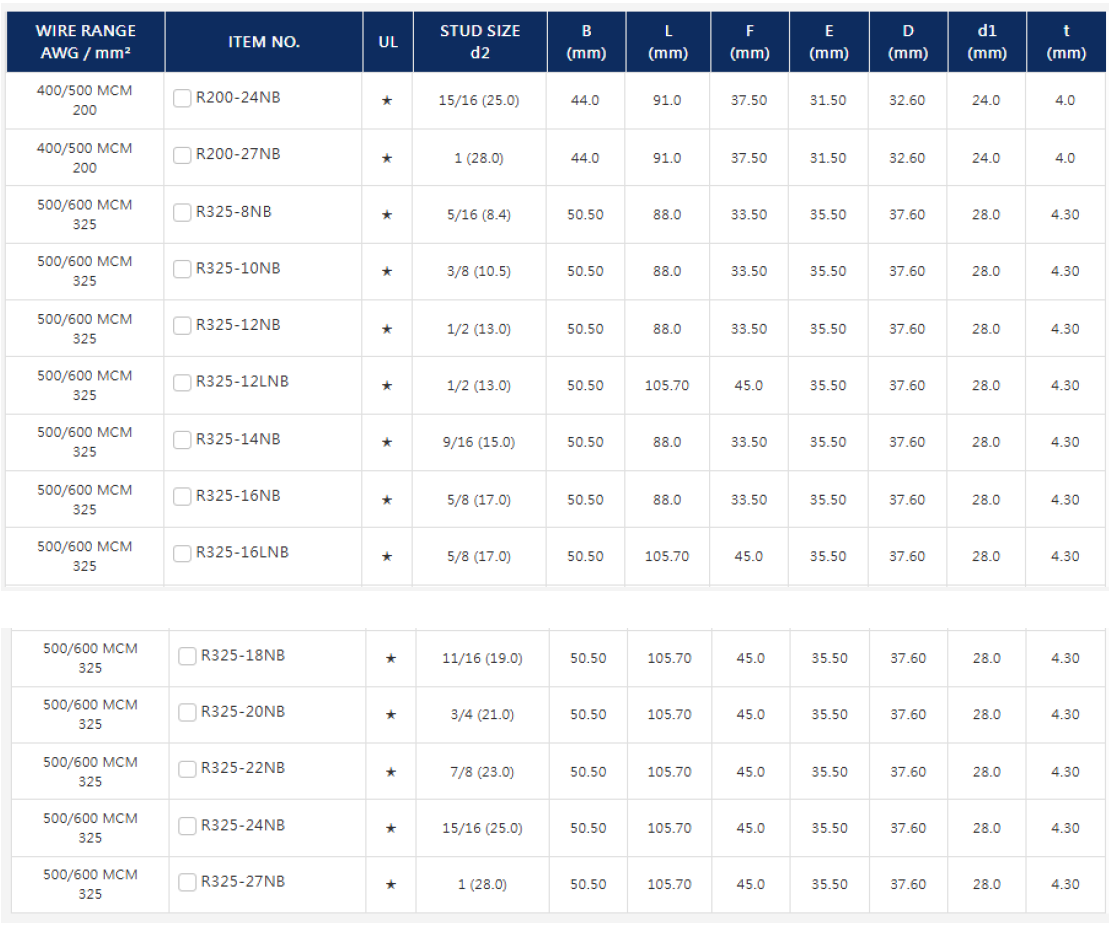Enable the R325-12NB checkbox
1109x936 pixels.
[182, 325]
